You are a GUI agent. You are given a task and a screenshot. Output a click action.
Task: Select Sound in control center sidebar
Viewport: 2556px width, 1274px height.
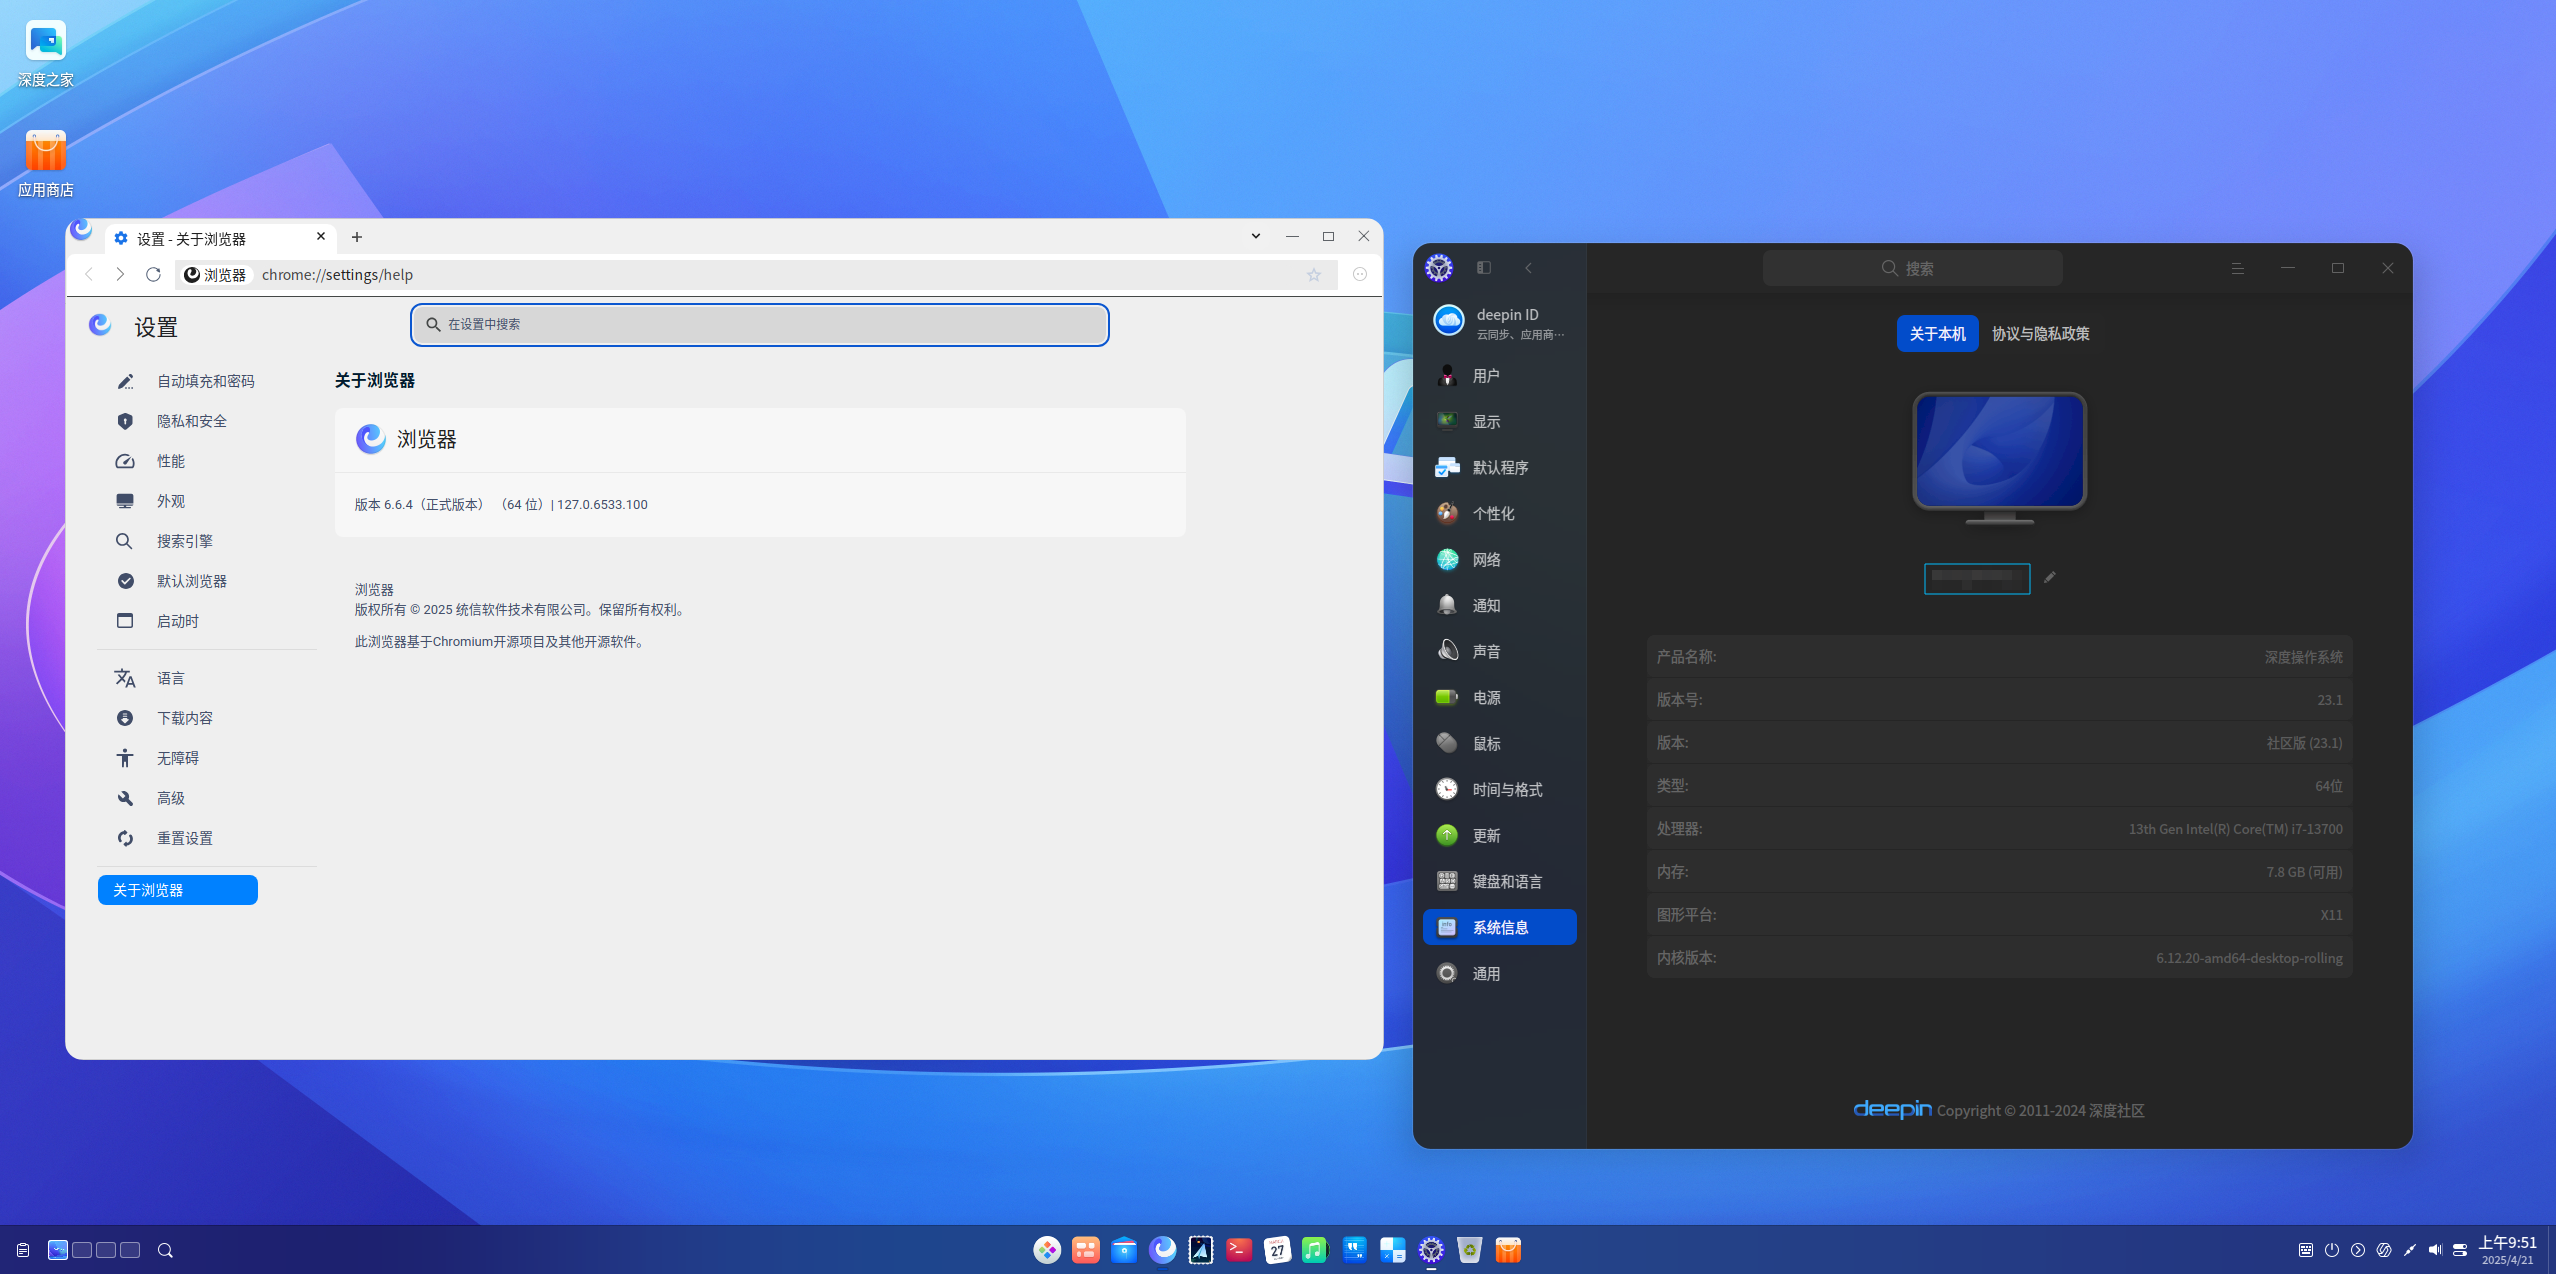1499,652
